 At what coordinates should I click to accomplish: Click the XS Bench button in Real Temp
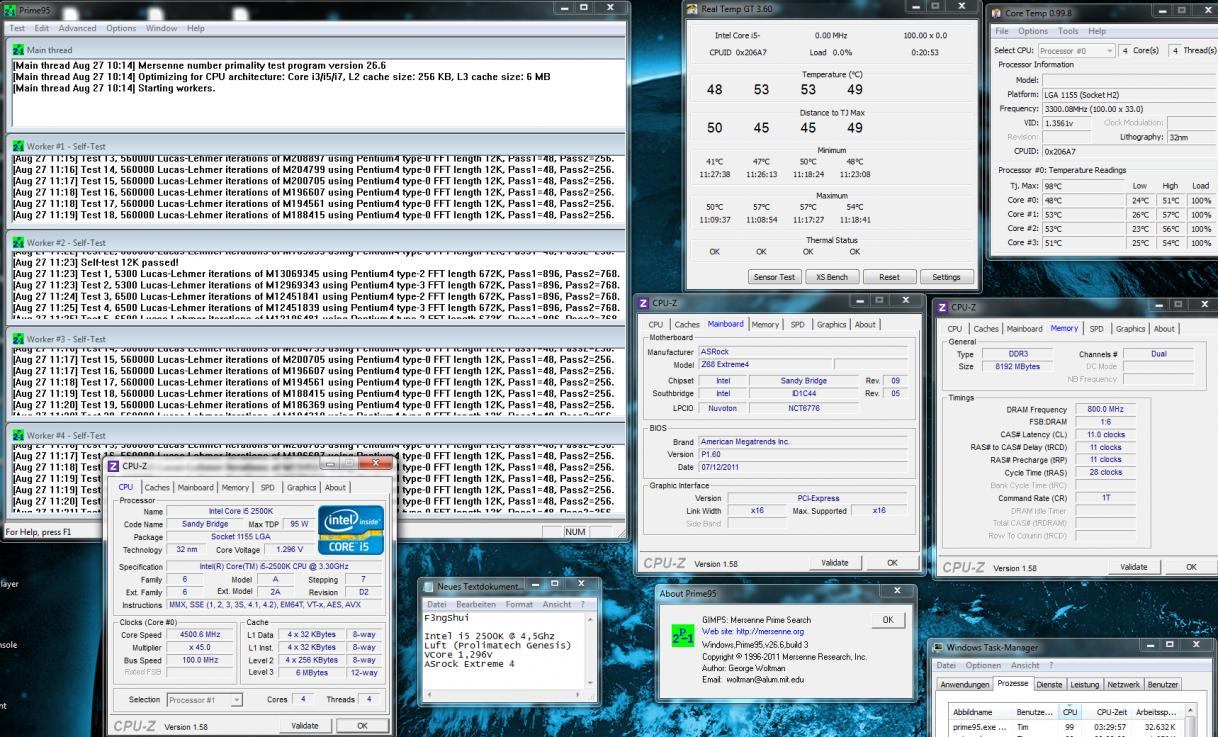pos(831,277)
